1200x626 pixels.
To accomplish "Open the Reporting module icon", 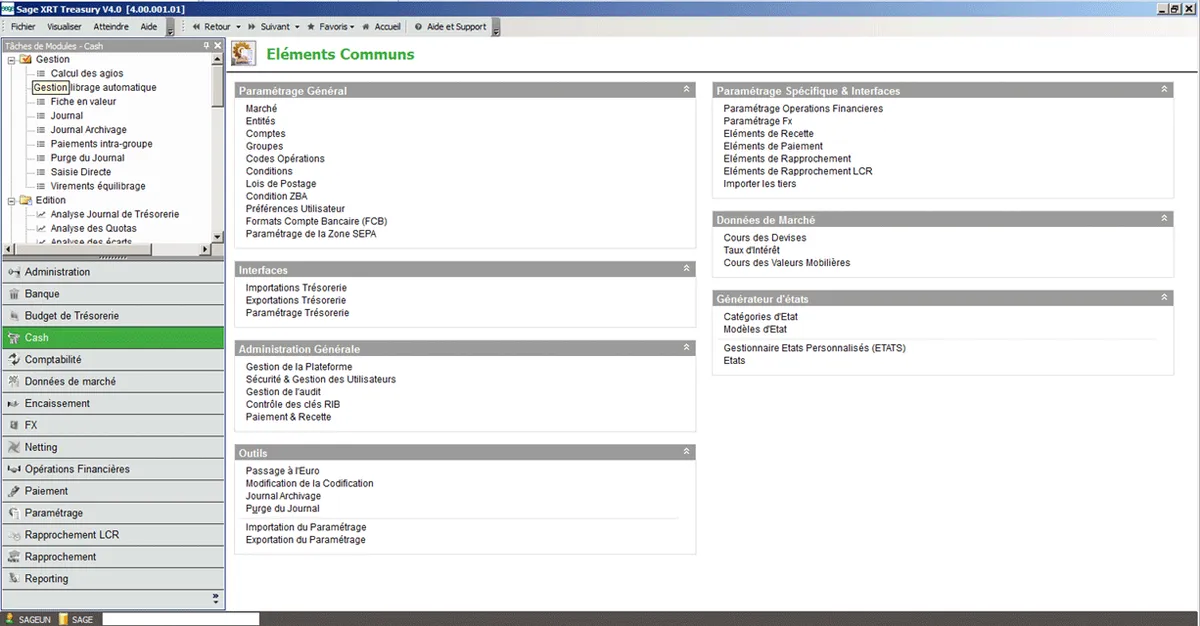I will (14, 579).
